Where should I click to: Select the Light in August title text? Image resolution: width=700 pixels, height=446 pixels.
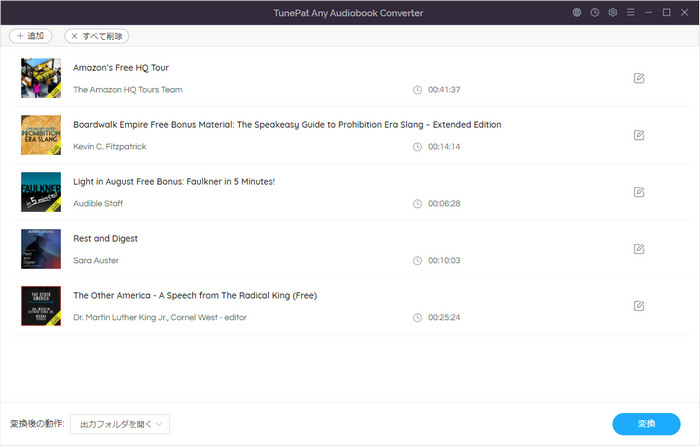pyautogui.click(x=174, y=182)
